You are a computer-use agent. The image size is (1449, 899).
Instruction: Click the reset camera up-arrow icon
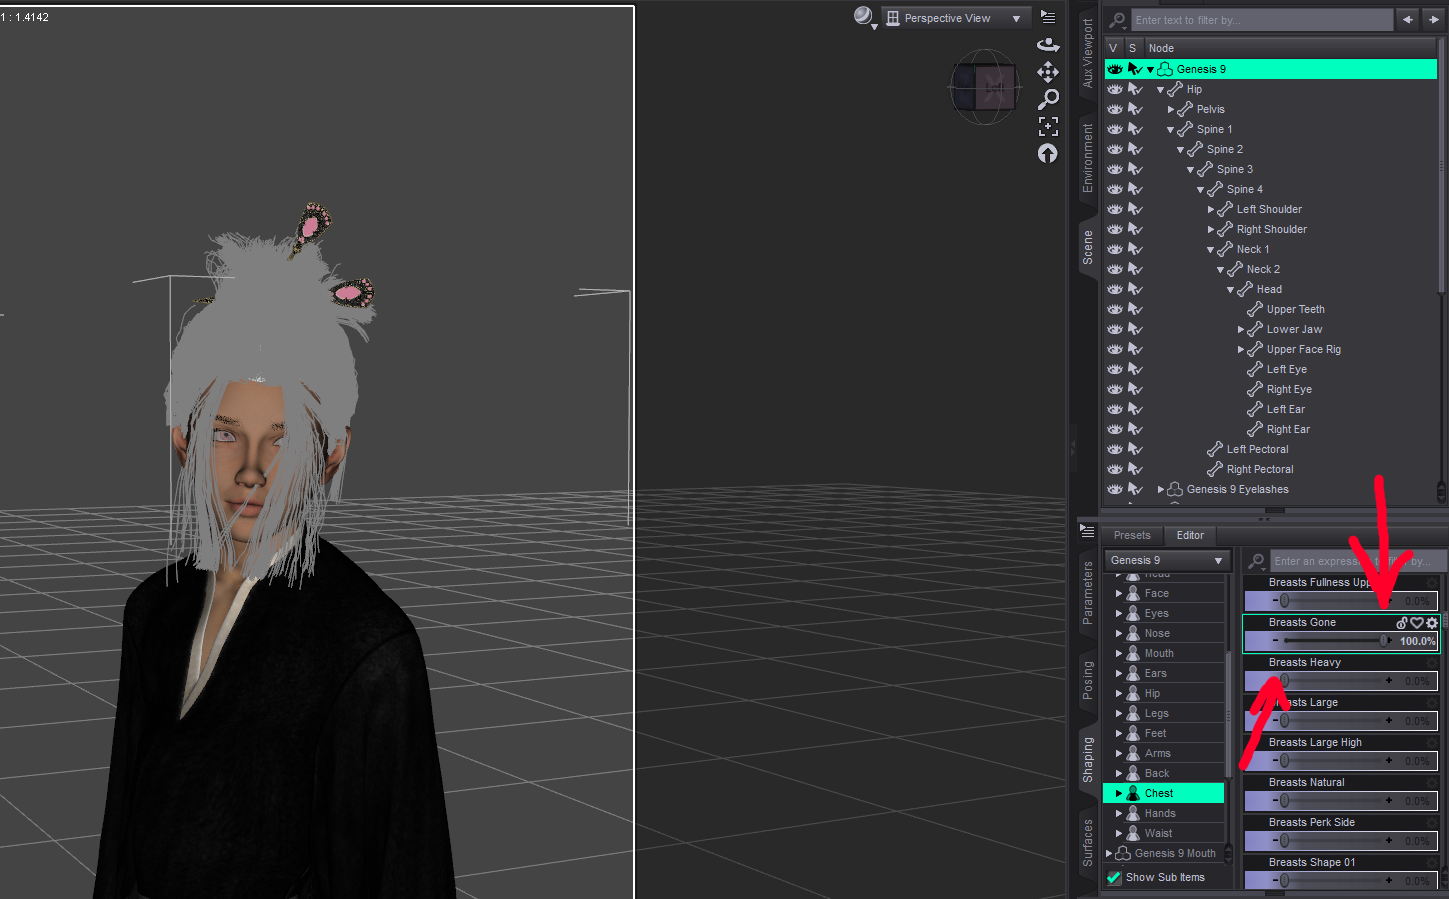point(1048,153)
